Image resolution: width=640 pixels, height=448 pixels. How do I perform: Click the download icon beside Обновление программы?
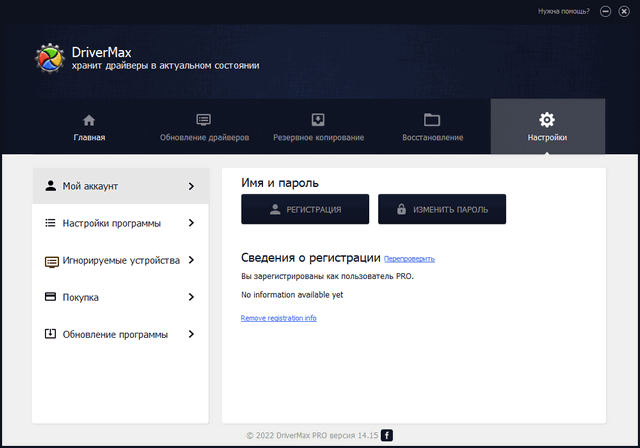click(51, 334)
